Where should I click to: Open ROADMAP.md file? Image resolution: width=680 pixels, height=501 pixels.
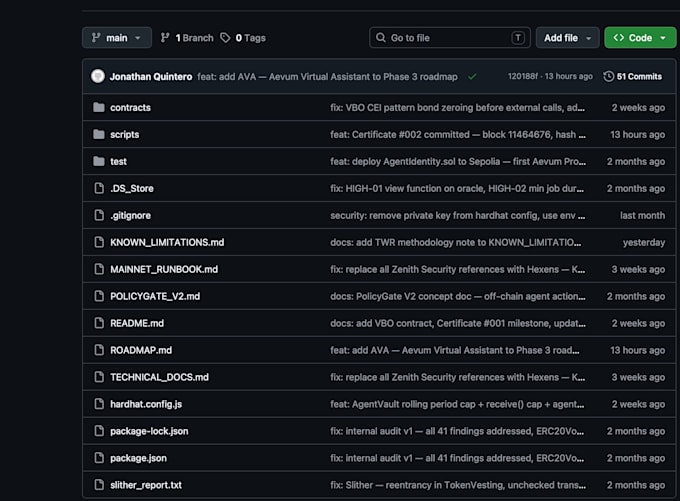tap(141, 350)
